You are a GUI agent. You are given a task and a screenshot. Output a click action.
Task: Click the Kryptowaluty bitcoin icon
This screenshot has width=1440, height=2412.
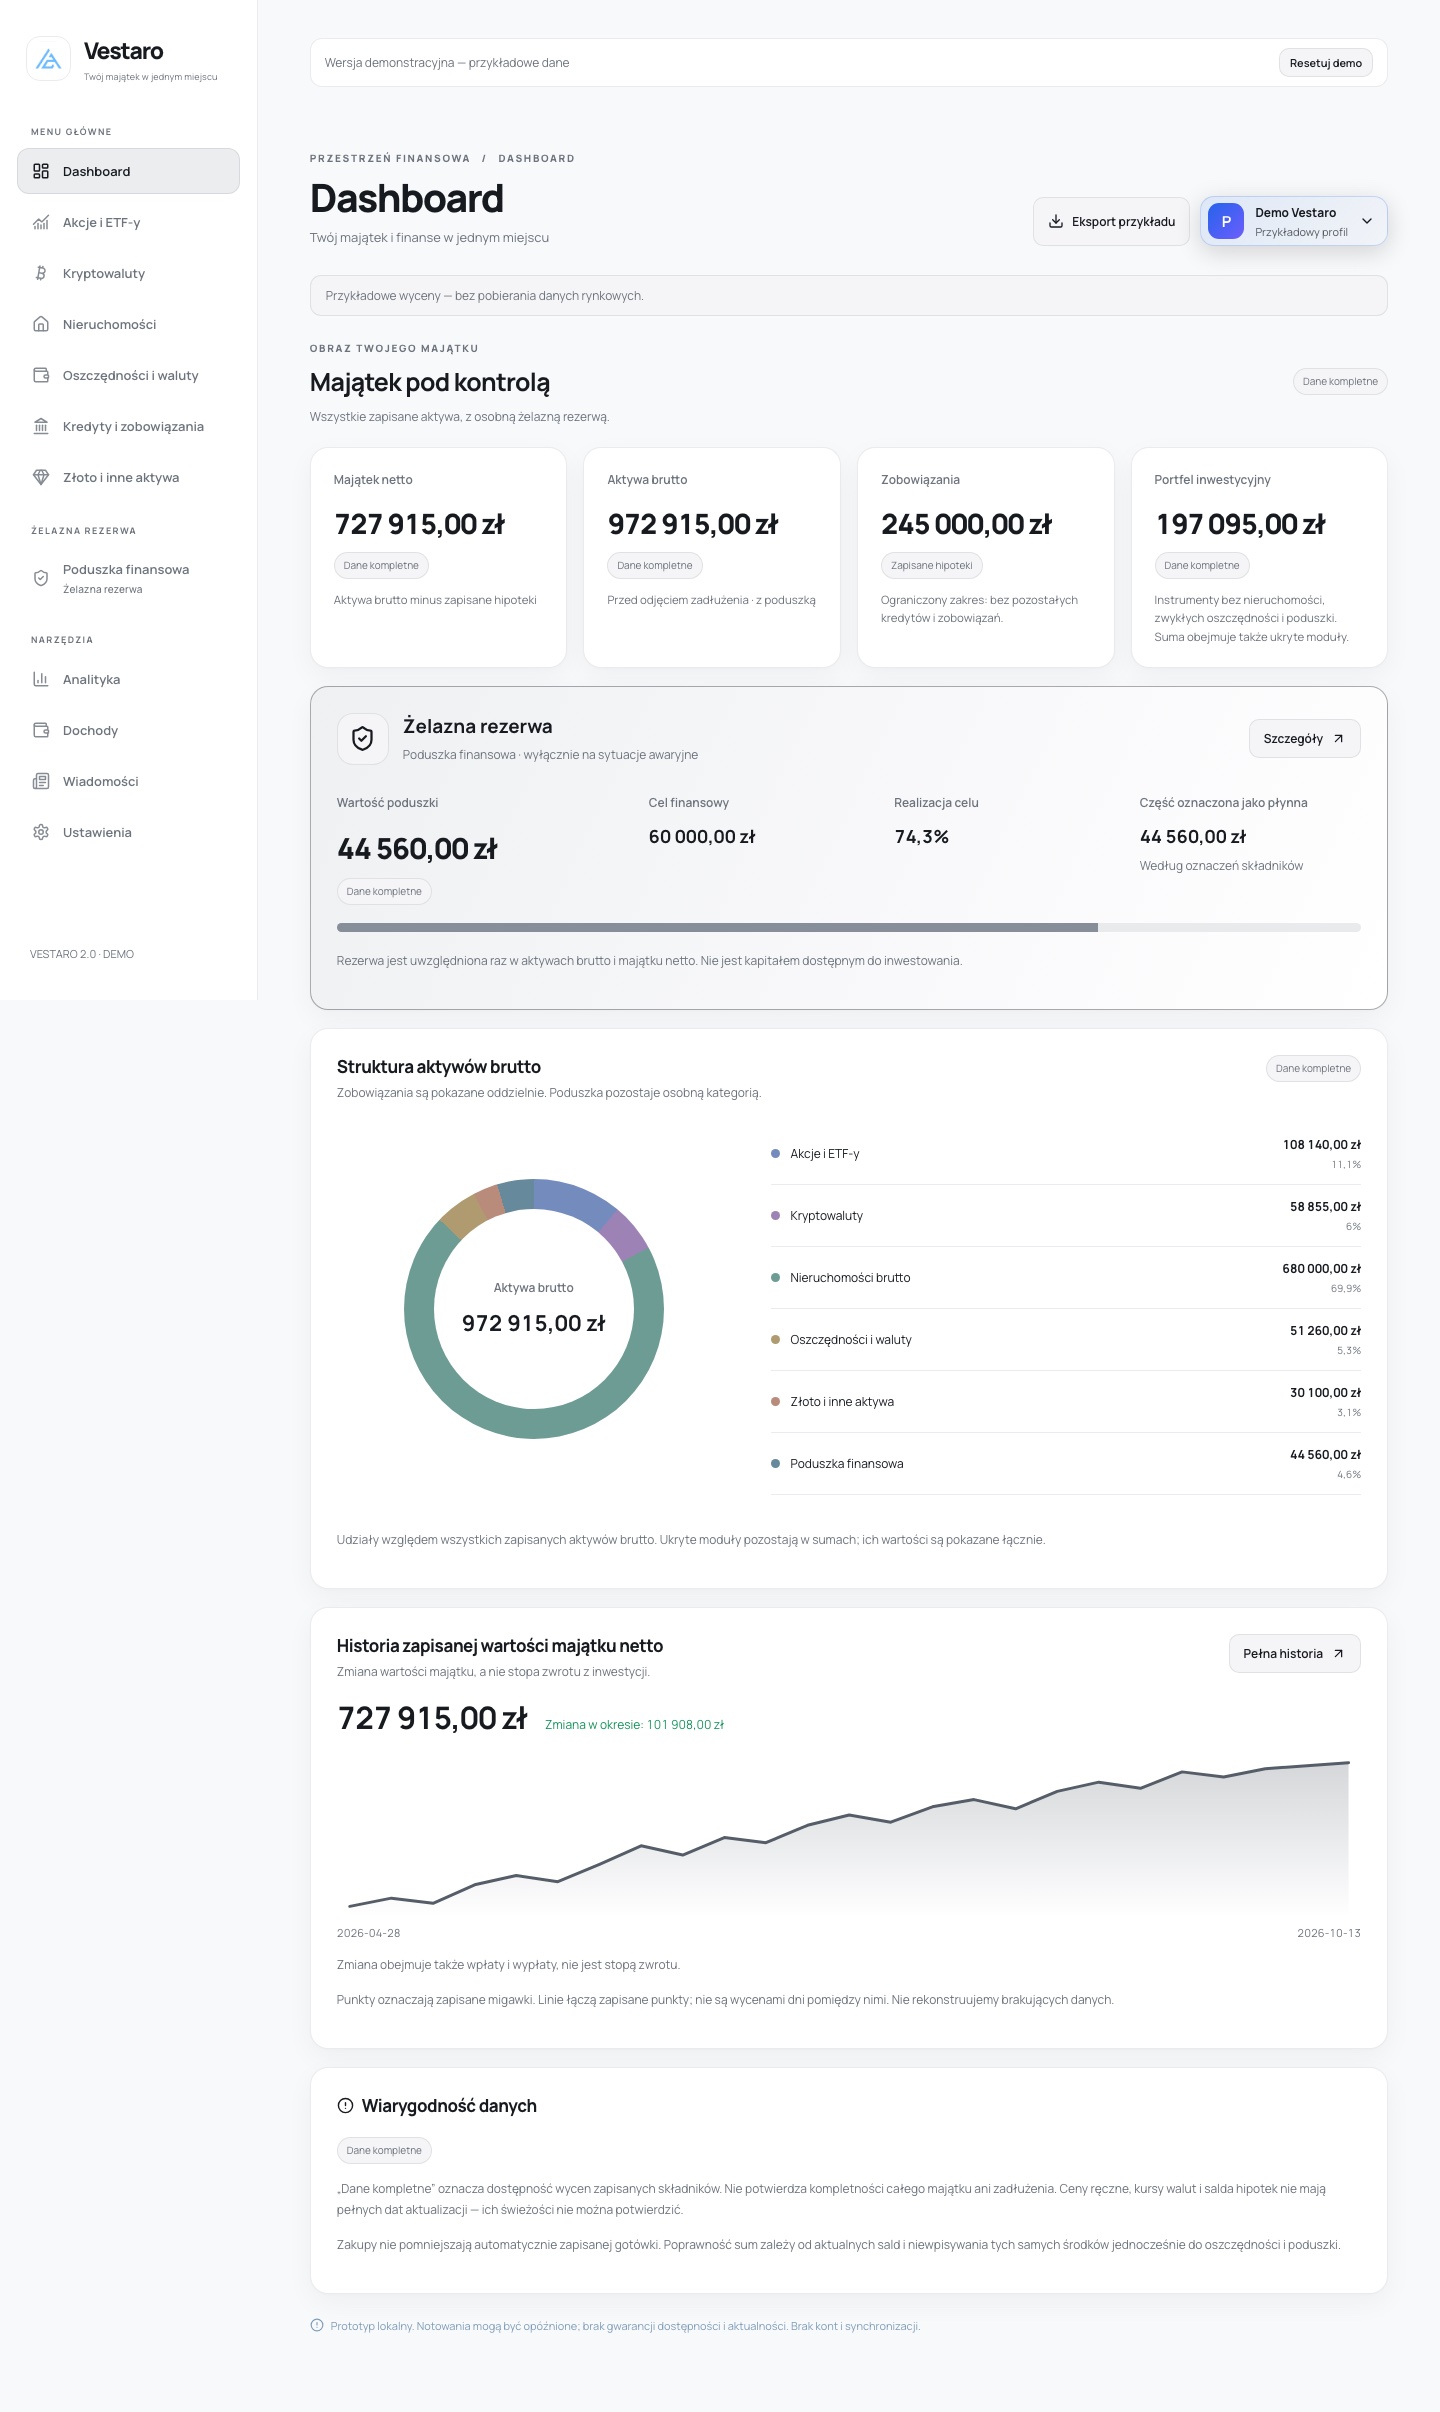41,273
